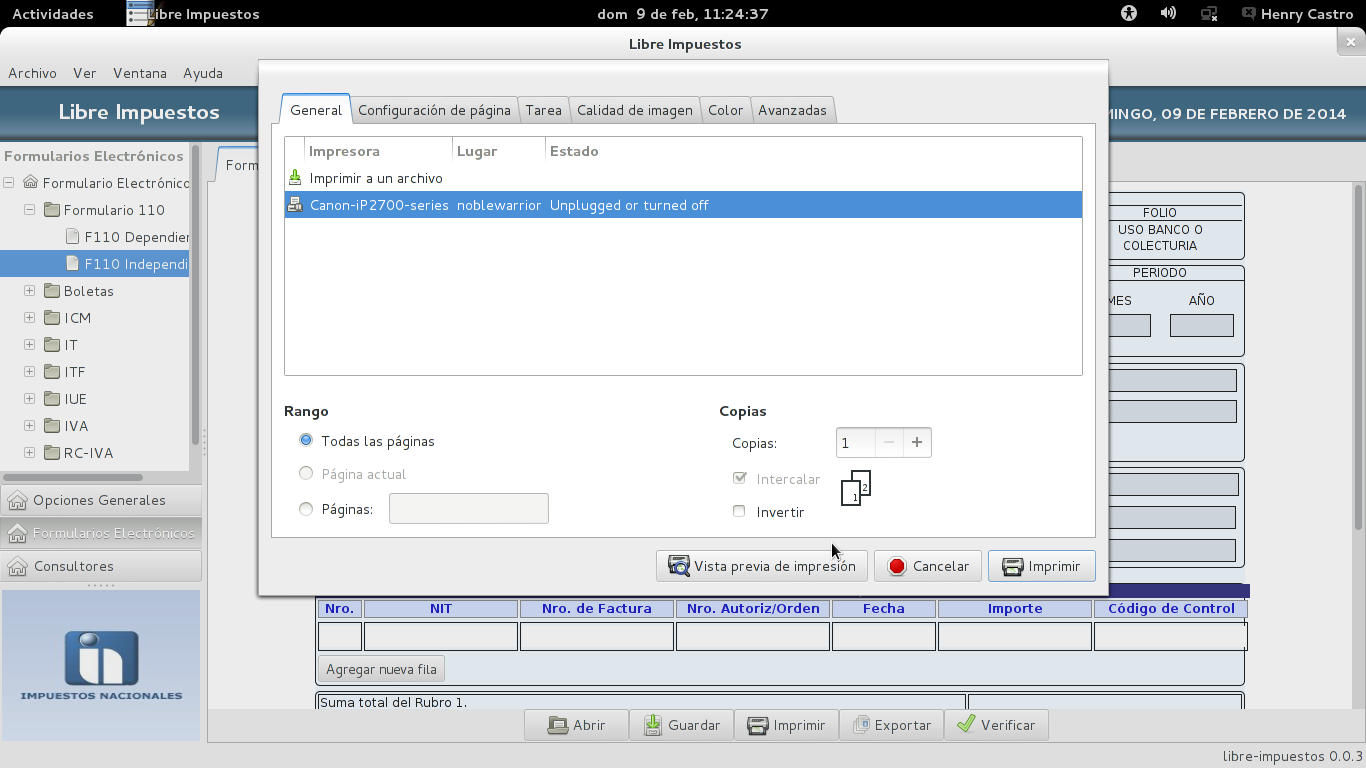Increase copies with the plus button
This screenshot has height=768, width=1366.
(x=917, y=442)
